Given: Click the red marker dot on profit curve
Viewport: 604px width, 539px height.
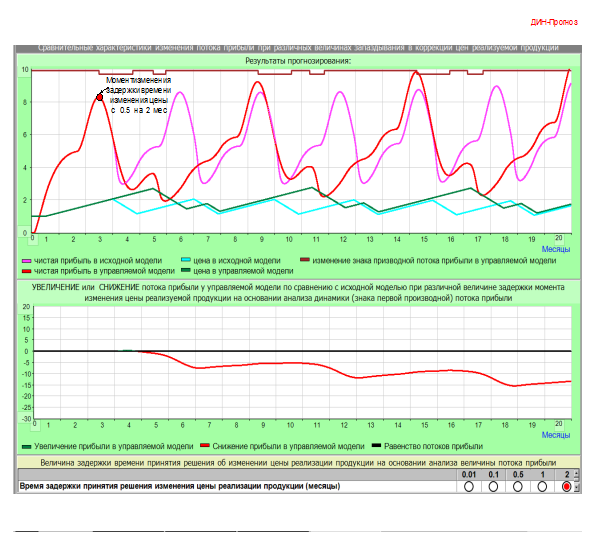Looking at the screenshot, I should (99, 96).
